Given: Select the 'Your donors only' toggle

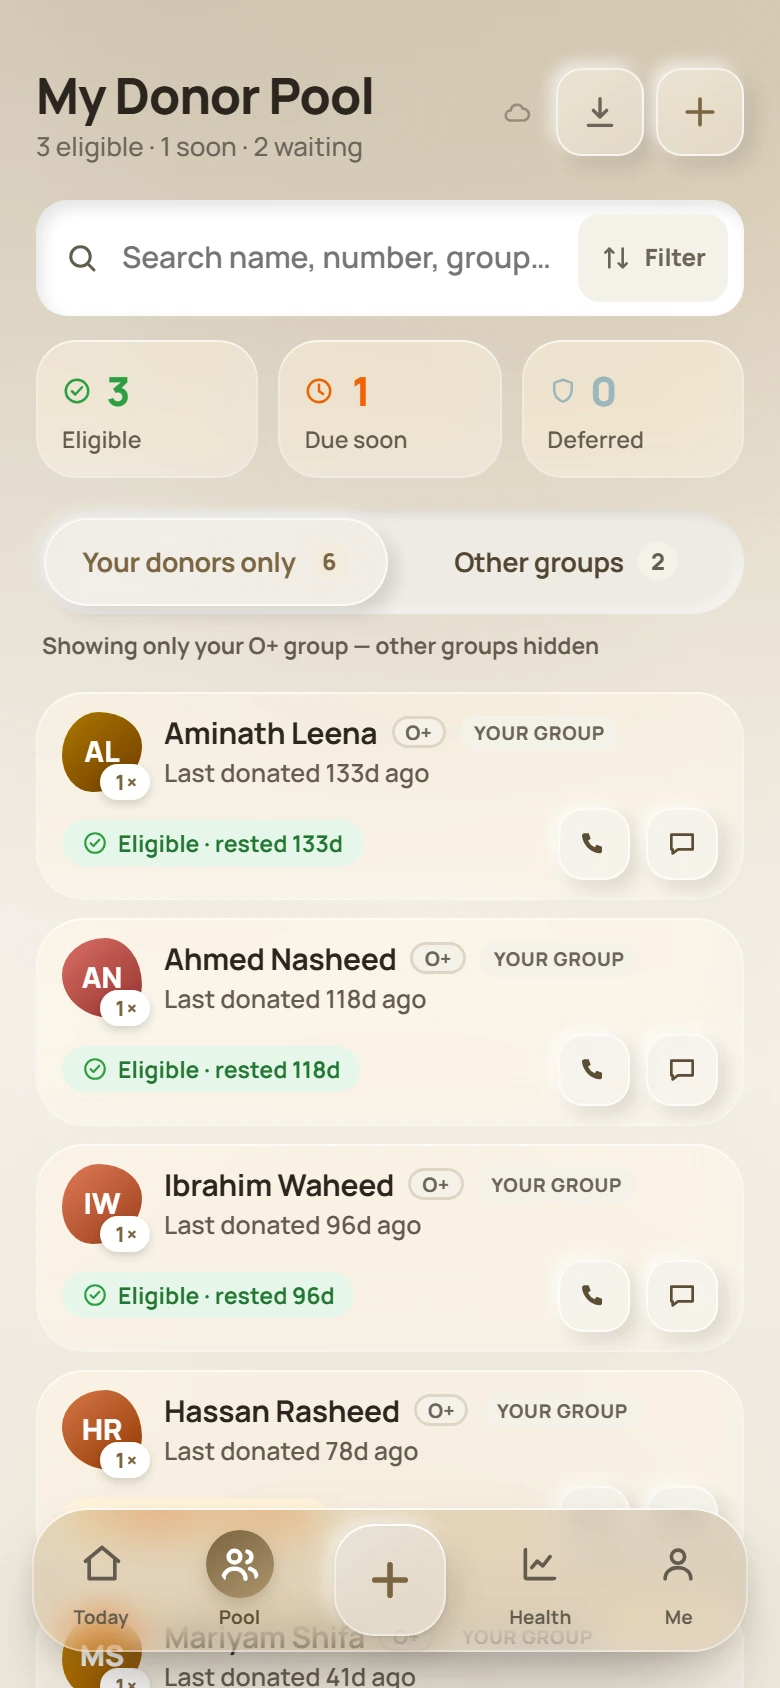Looking at the screenshot, I should (x=216, y=562).
